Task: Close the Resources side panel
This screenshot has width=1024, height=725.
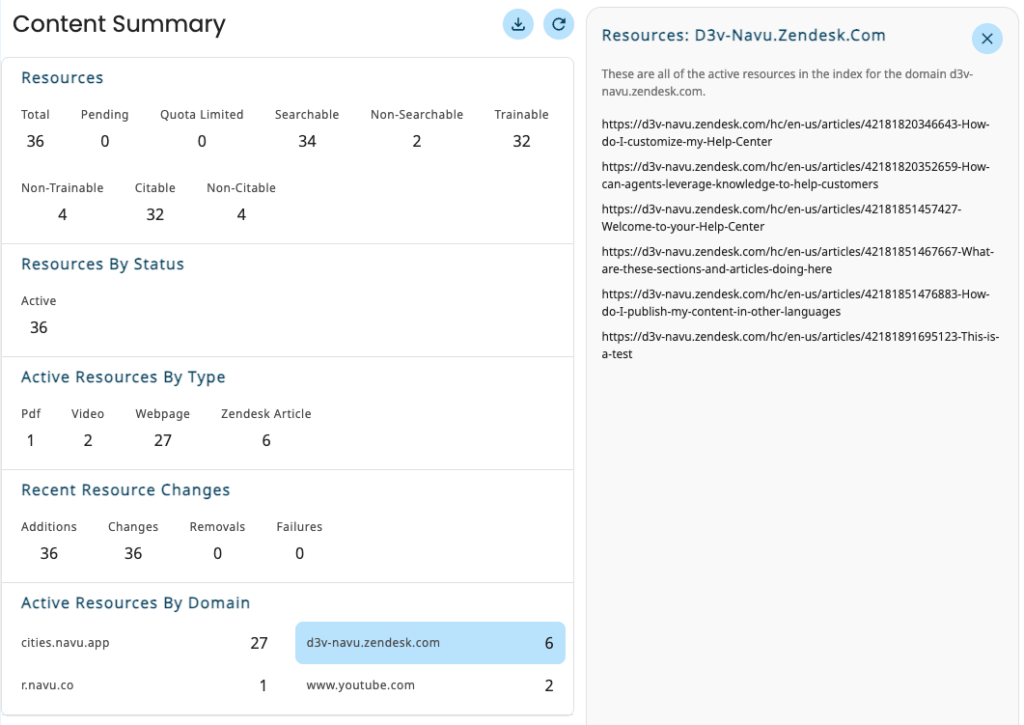Action: pyautogui.click(x=986, y=39)
